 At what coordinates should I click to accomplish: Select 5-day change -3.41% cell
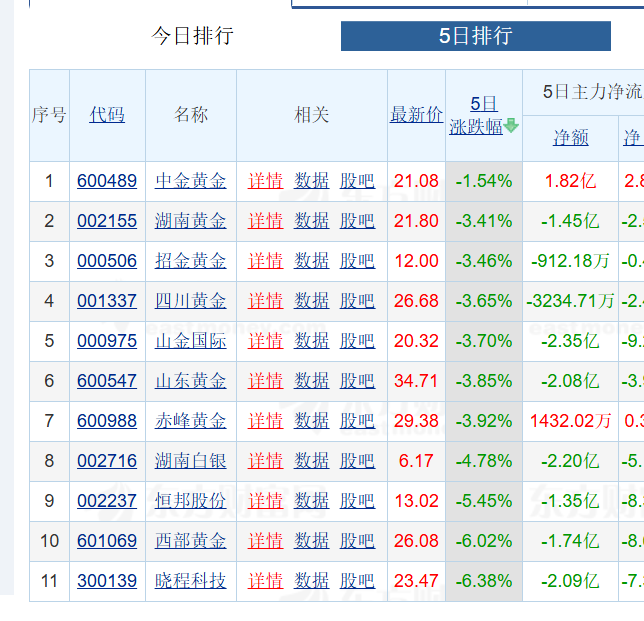tap(484, 221)
